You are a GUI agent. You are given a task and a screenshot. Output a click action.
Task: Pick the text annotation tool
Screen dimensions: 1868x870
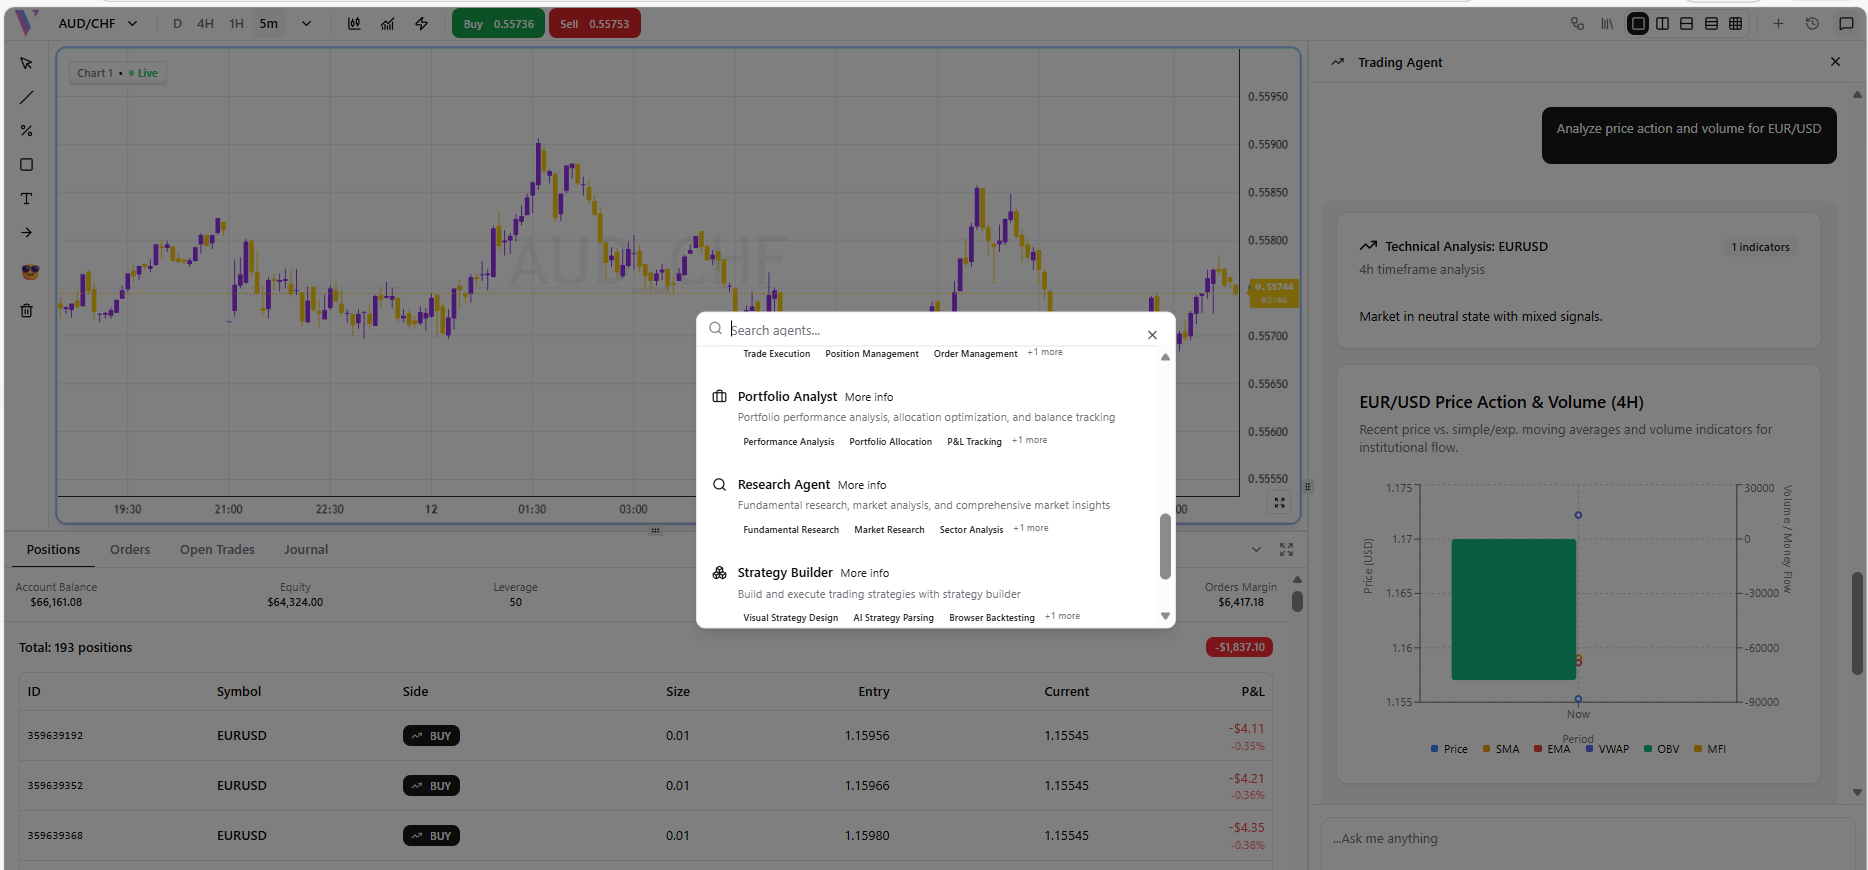pos(27,199)
